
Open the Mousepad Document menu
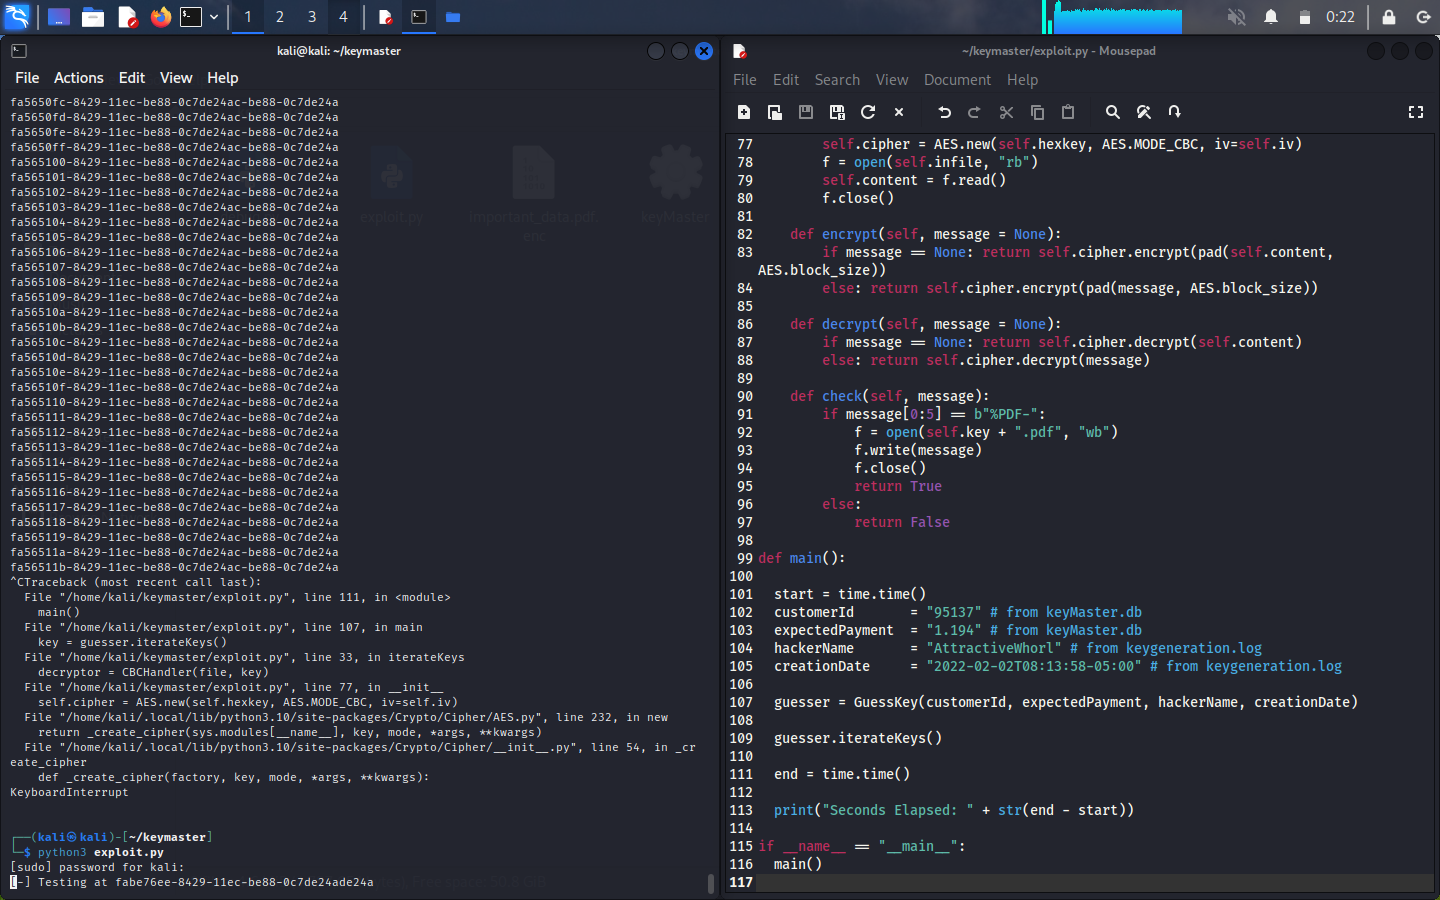click(x=957, y=80)
